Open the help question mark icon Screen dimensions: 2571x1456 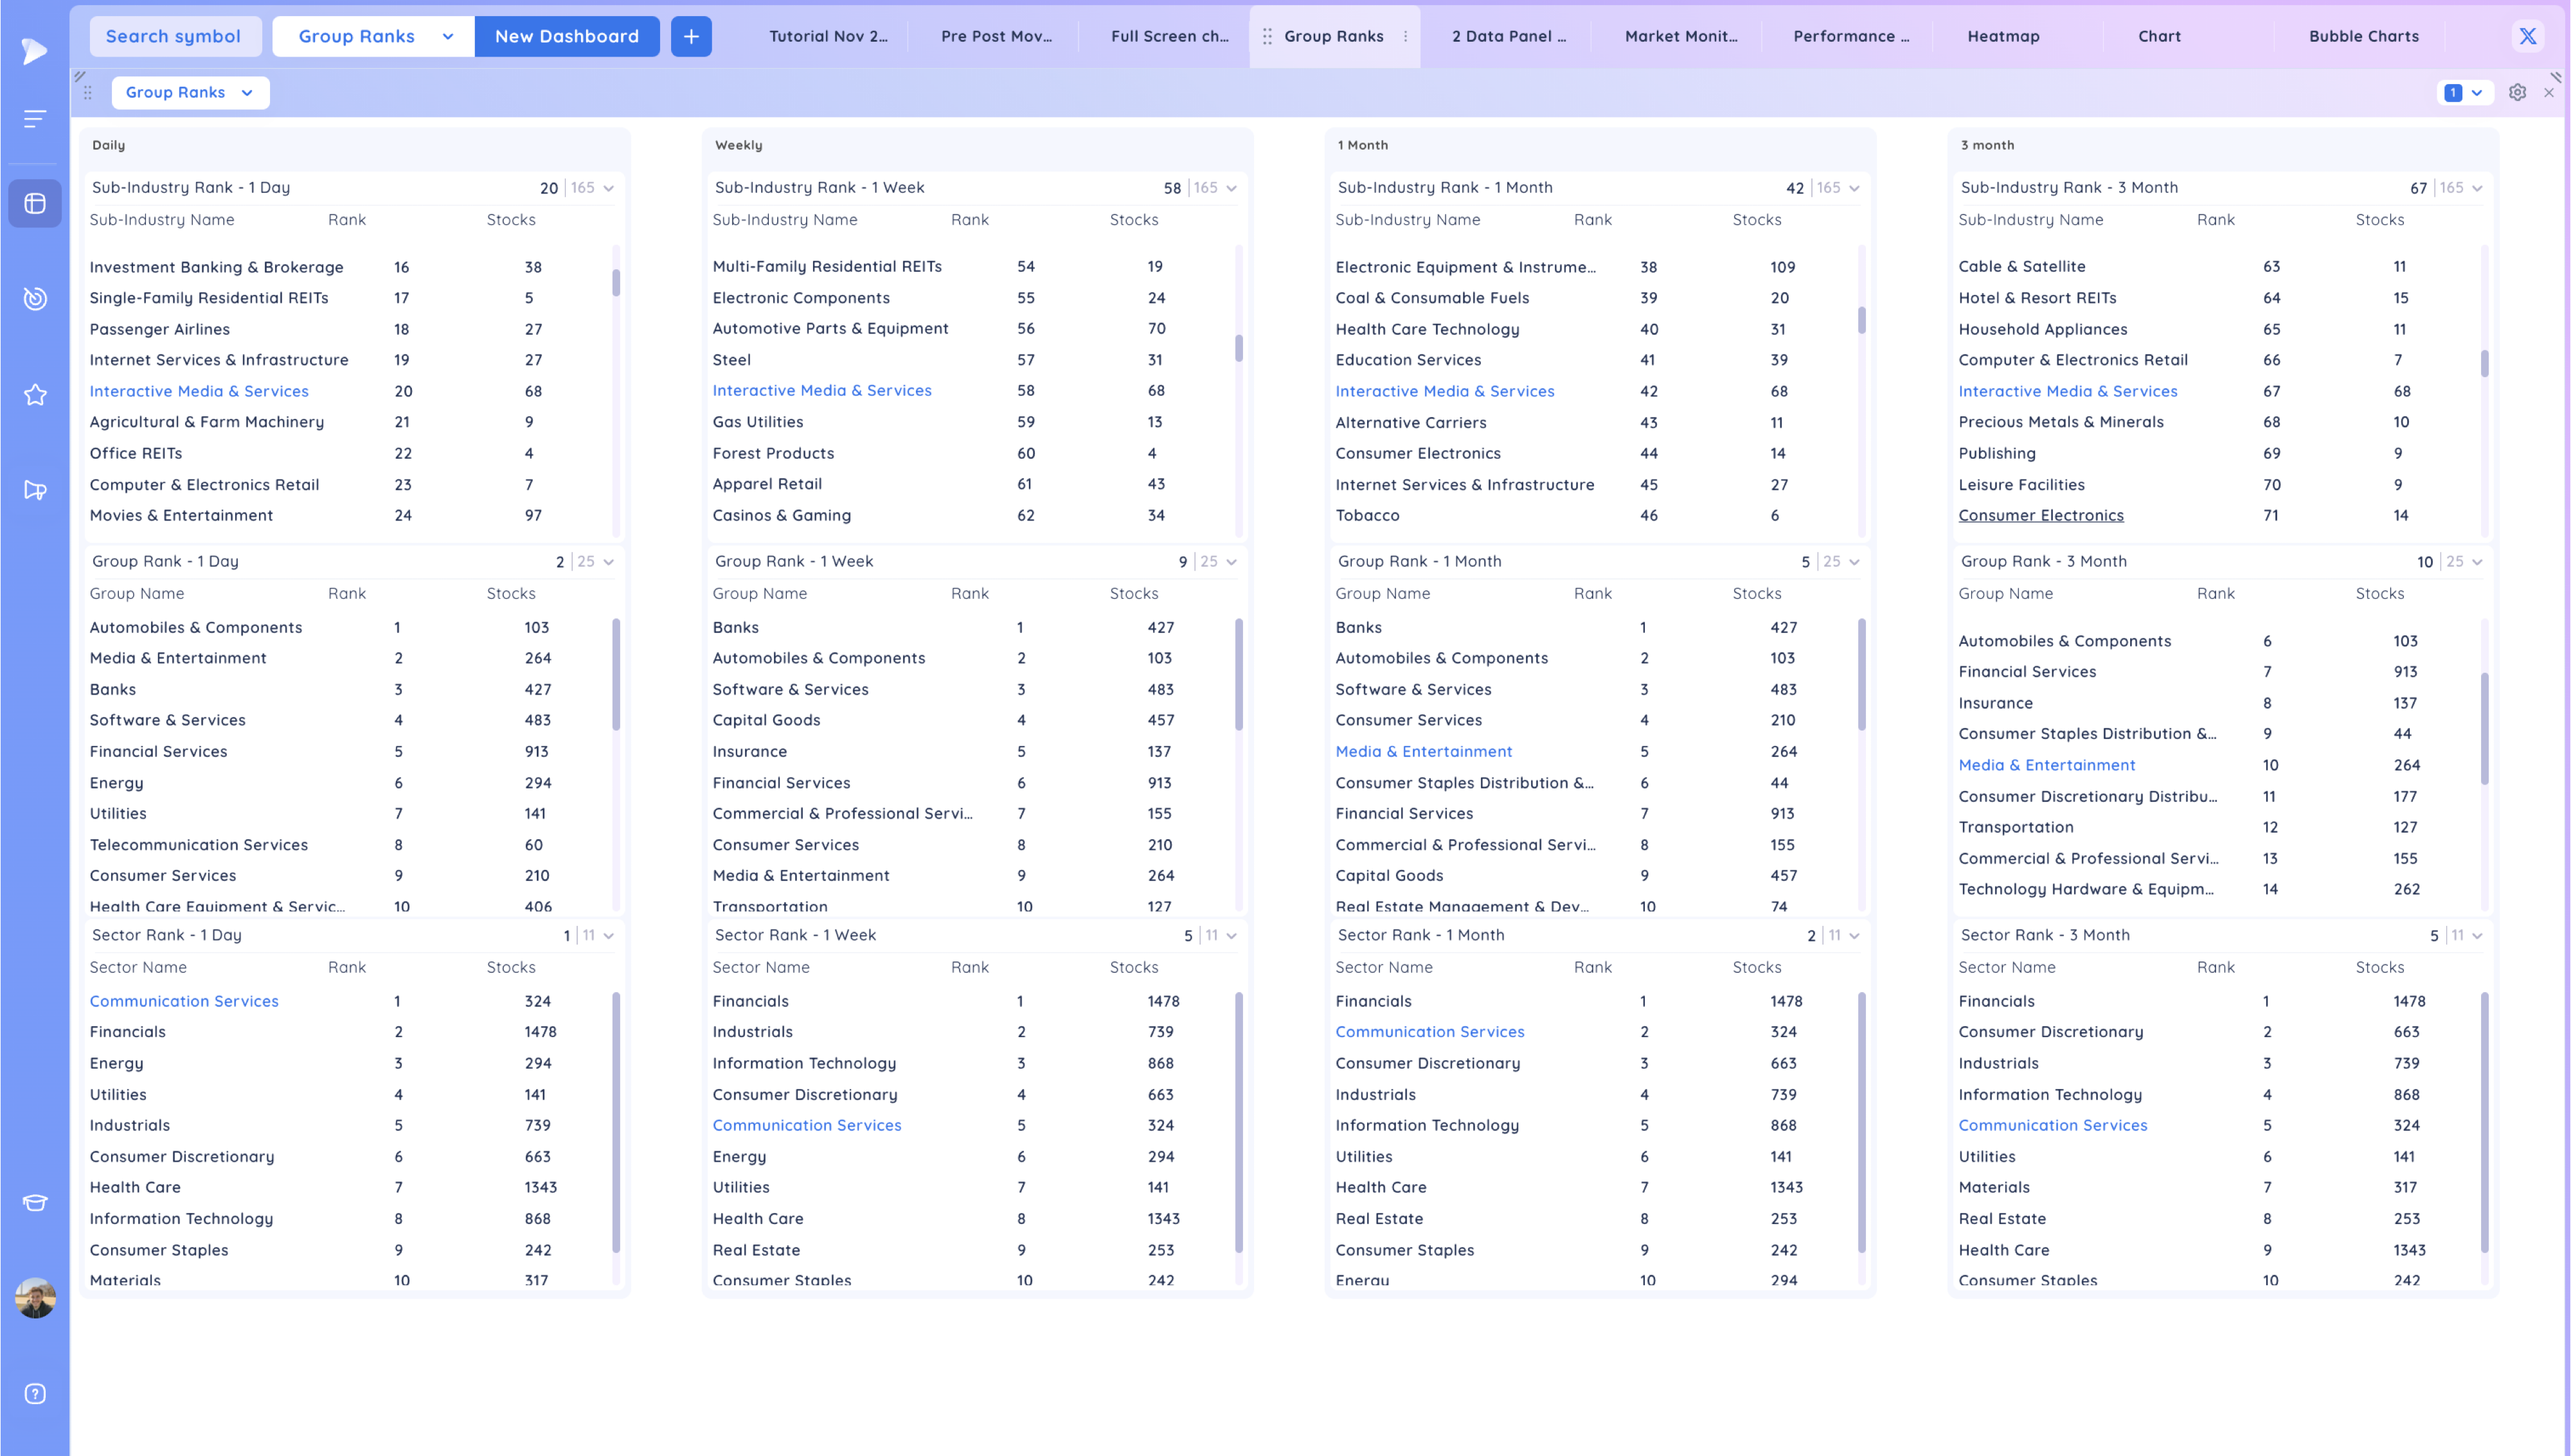tap(35, 1393)
